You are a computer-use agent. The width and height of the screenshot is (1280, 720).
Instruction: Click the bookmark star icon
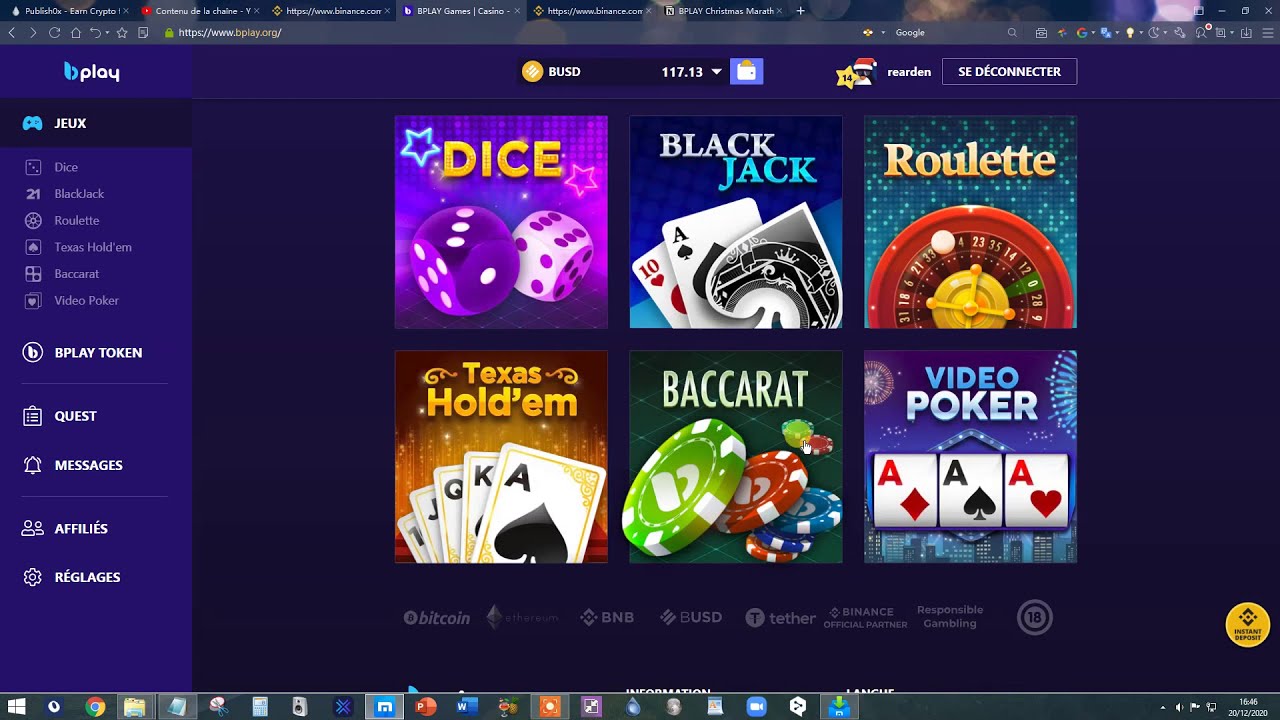(x=122, y=32)
